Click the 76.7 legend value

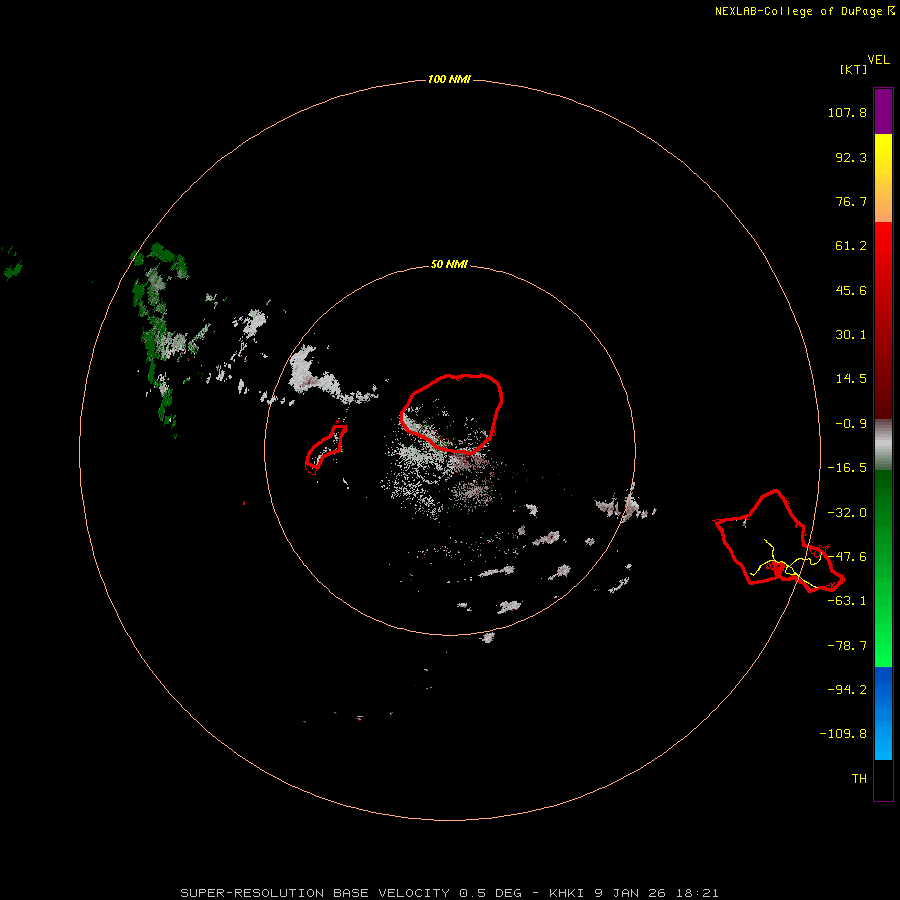point(851,201)
